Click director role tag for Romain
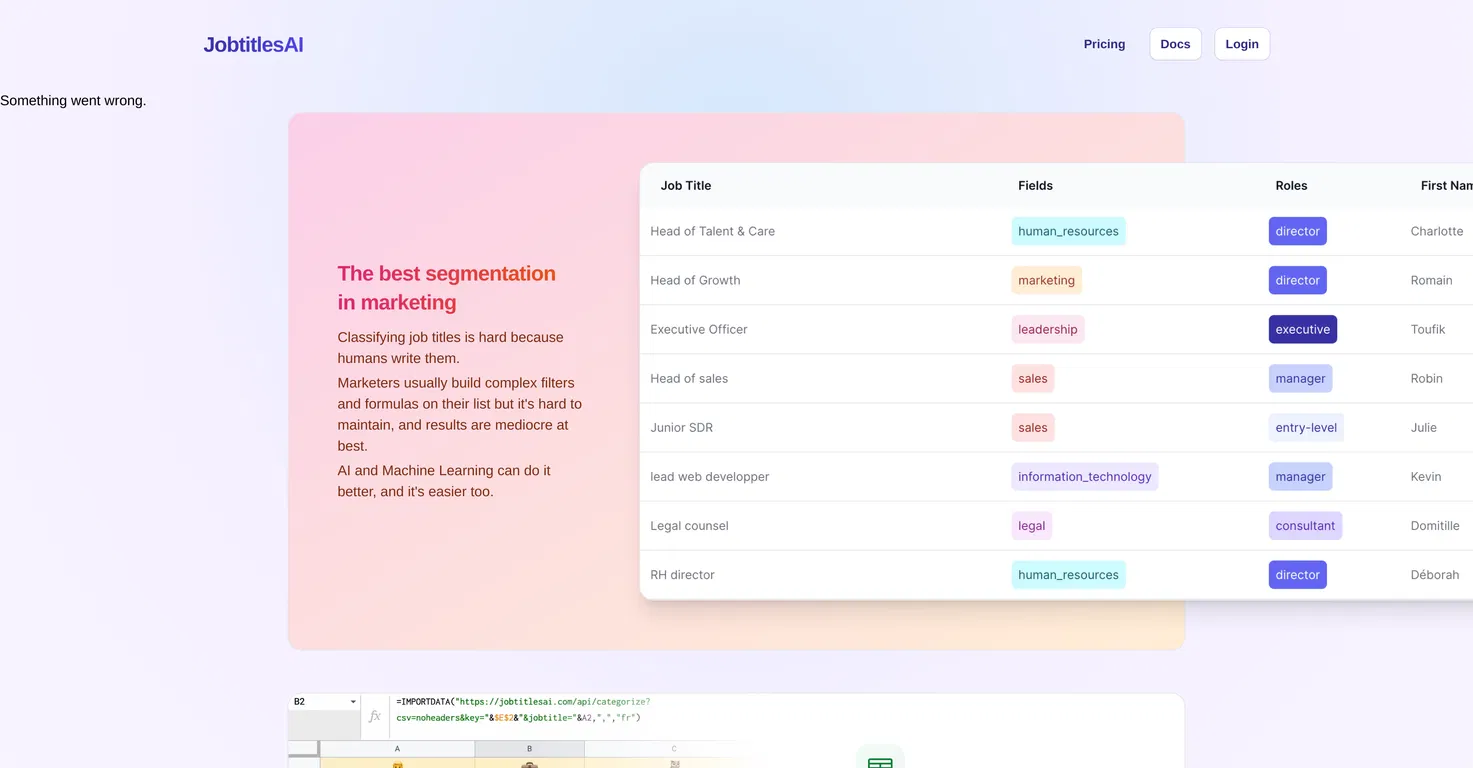Screen dimensions: 1473x768 [1297, 280]
